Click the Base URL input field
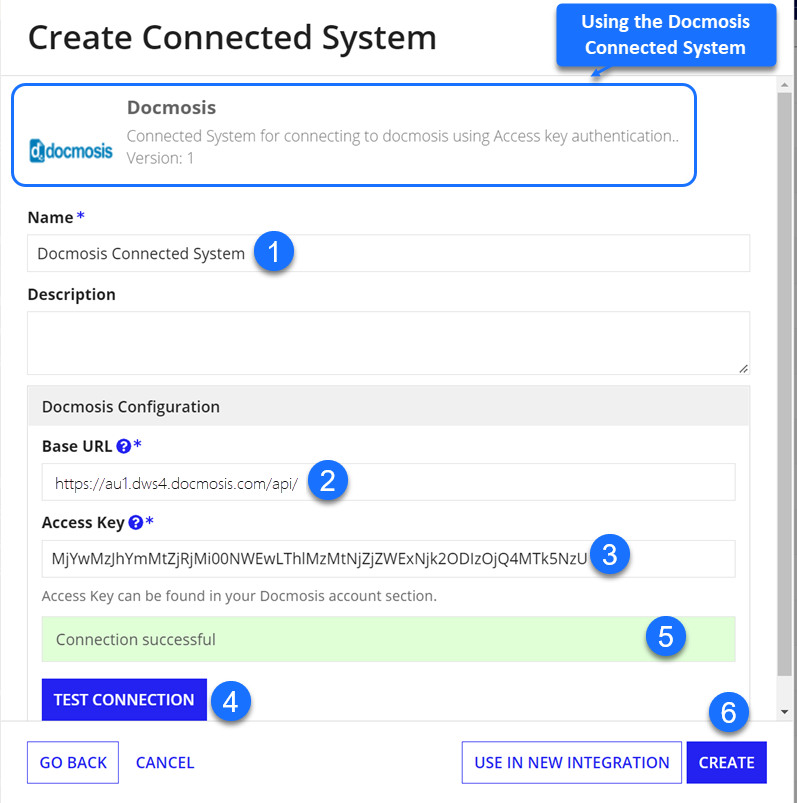The height and width of the screenshot is (803, 797). click(x=388, y=482)
